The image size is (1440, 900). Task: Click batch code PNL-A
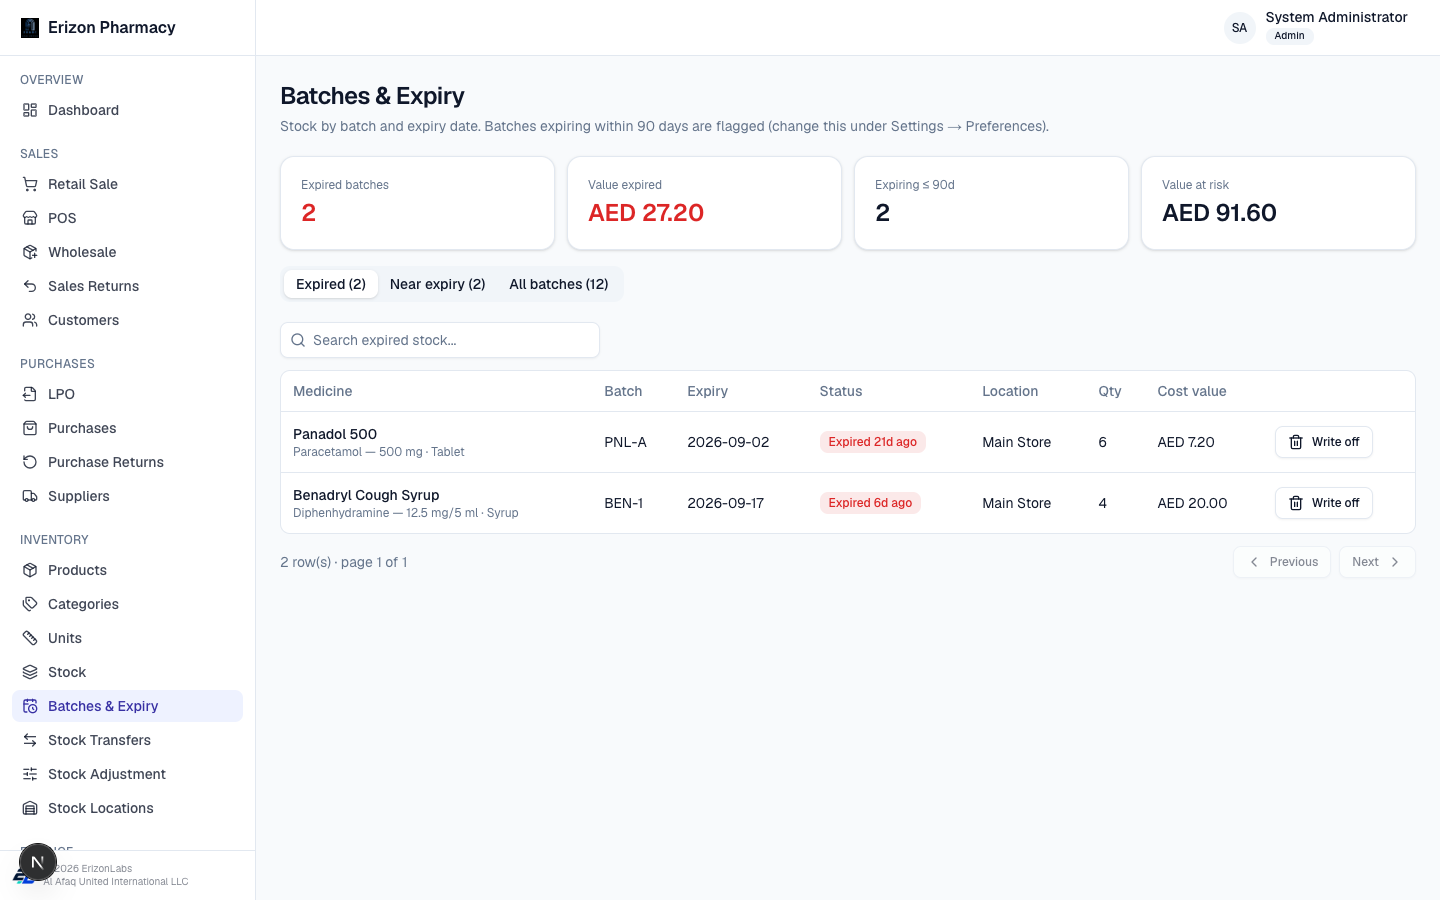point(626,442)
